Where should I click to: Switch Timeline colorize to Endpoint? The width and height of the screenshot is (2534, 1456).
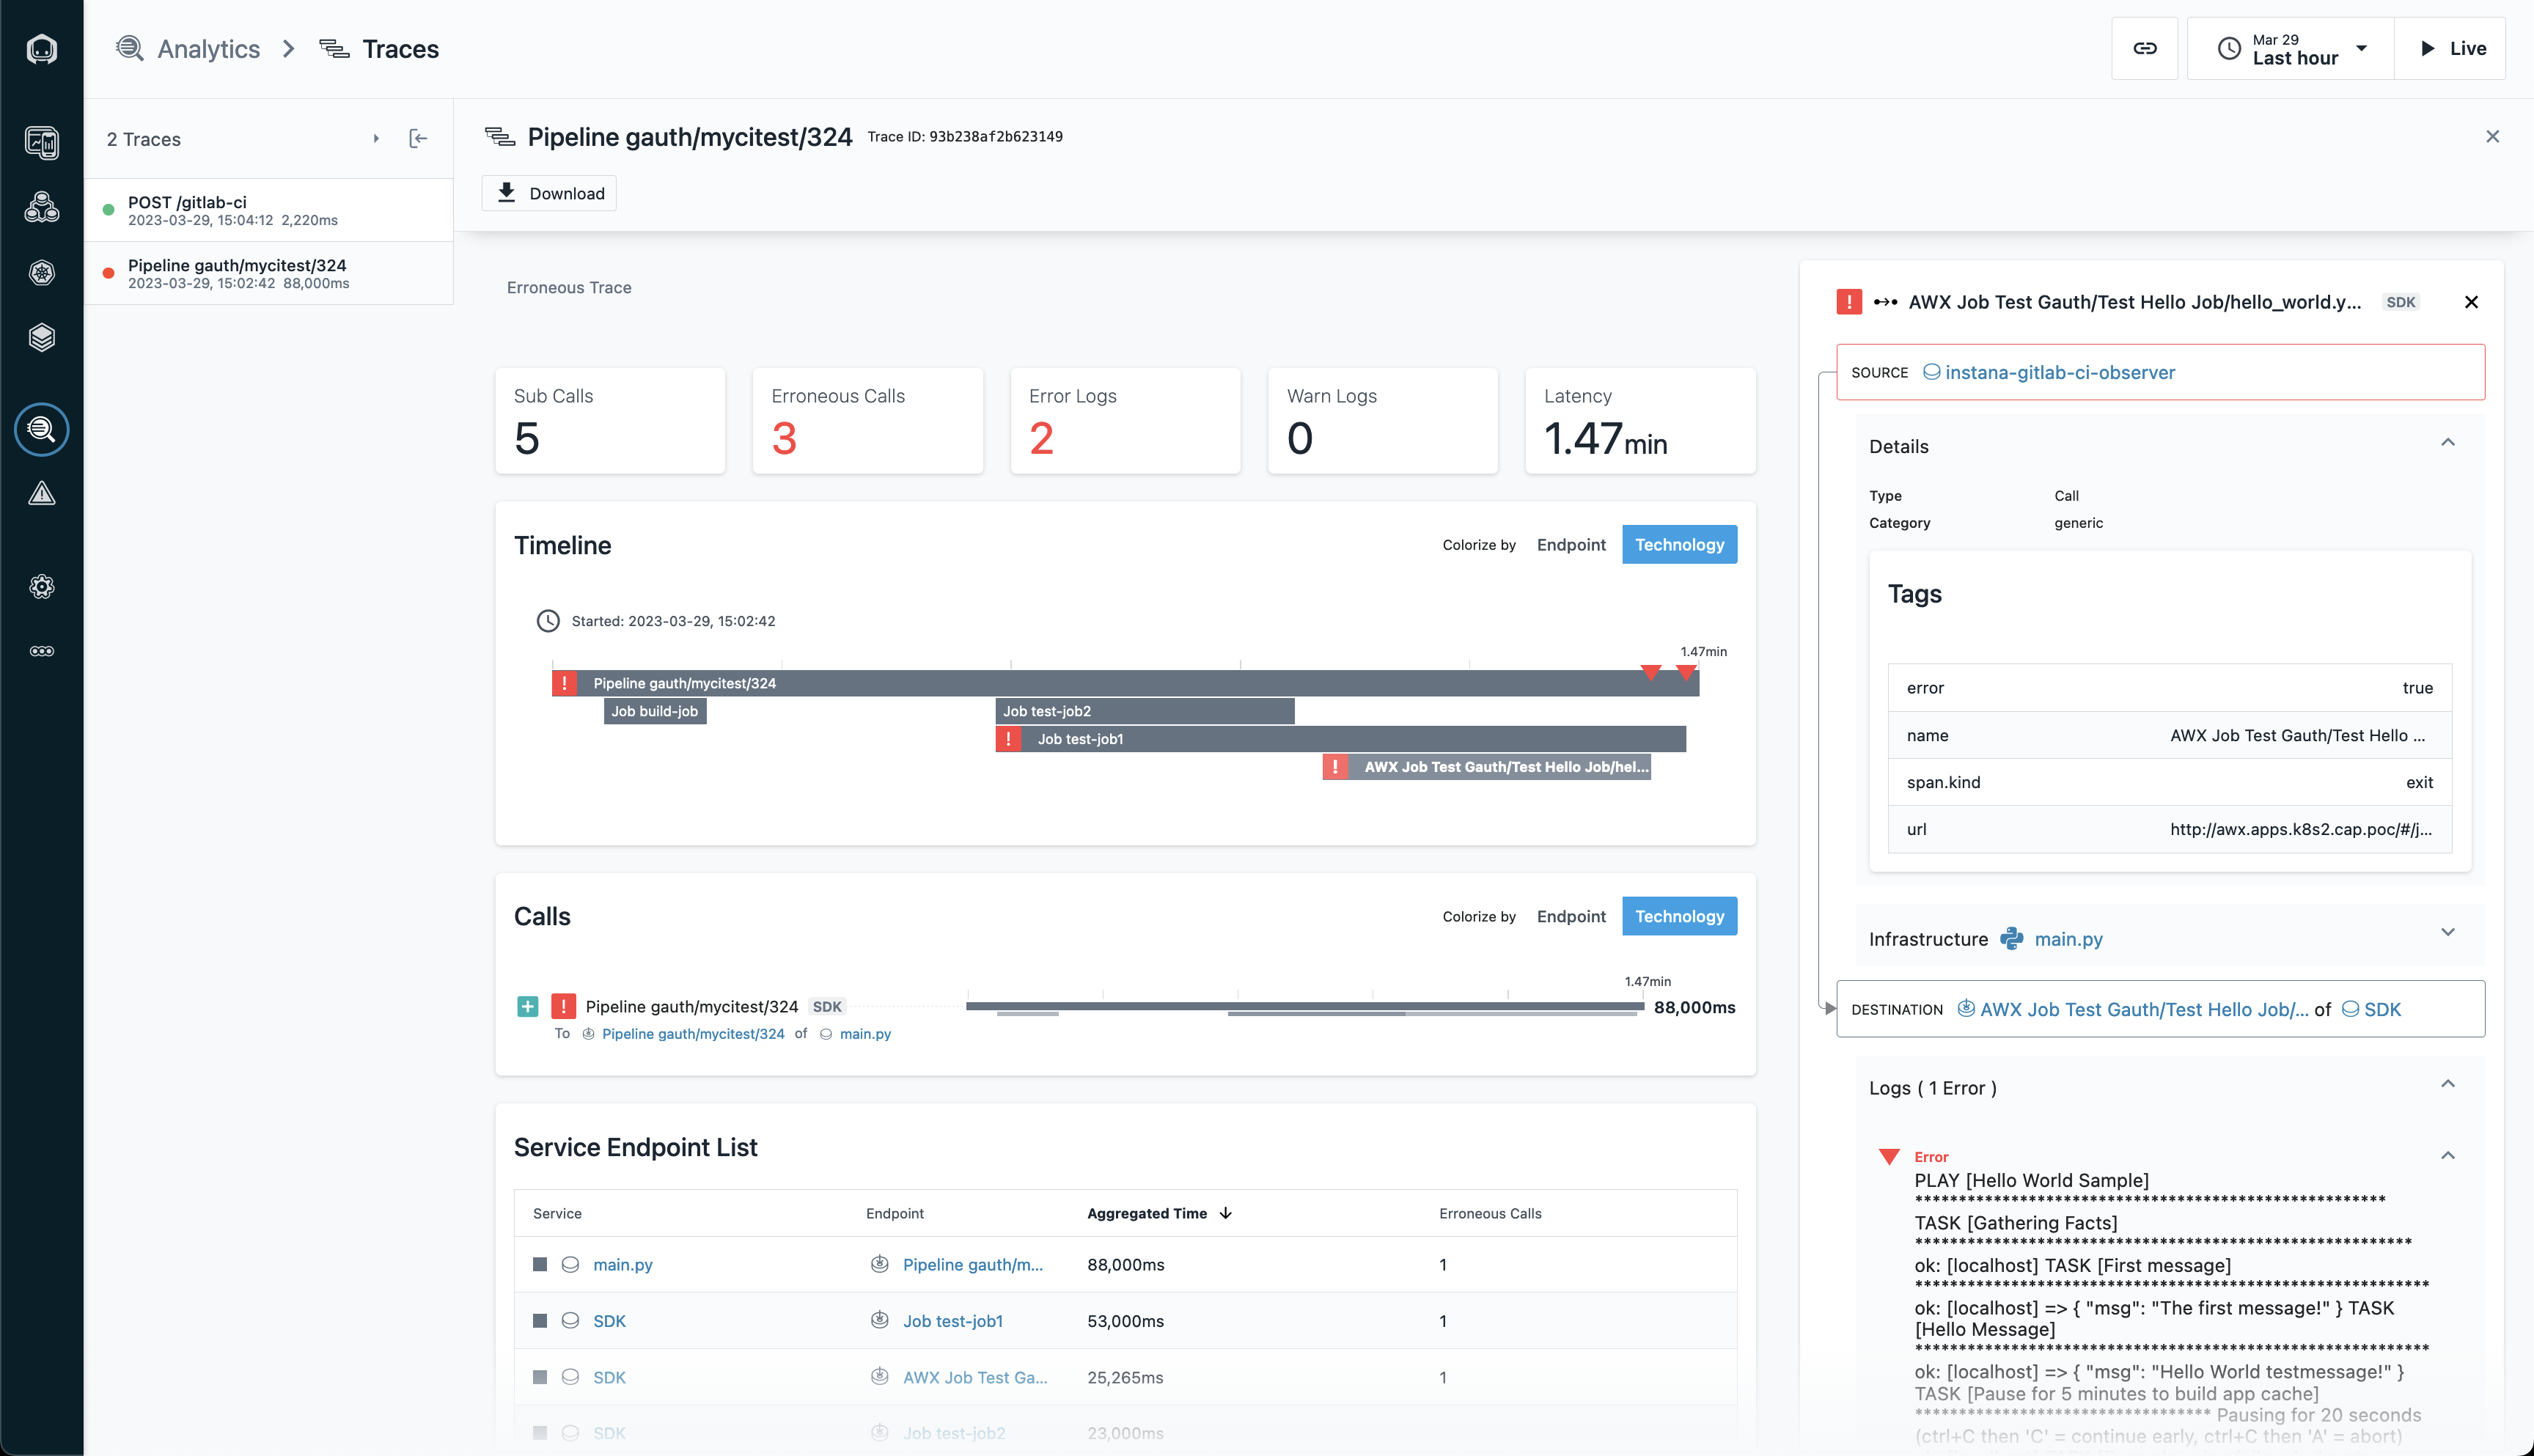pyautogui.click(x=1570, y=545)
